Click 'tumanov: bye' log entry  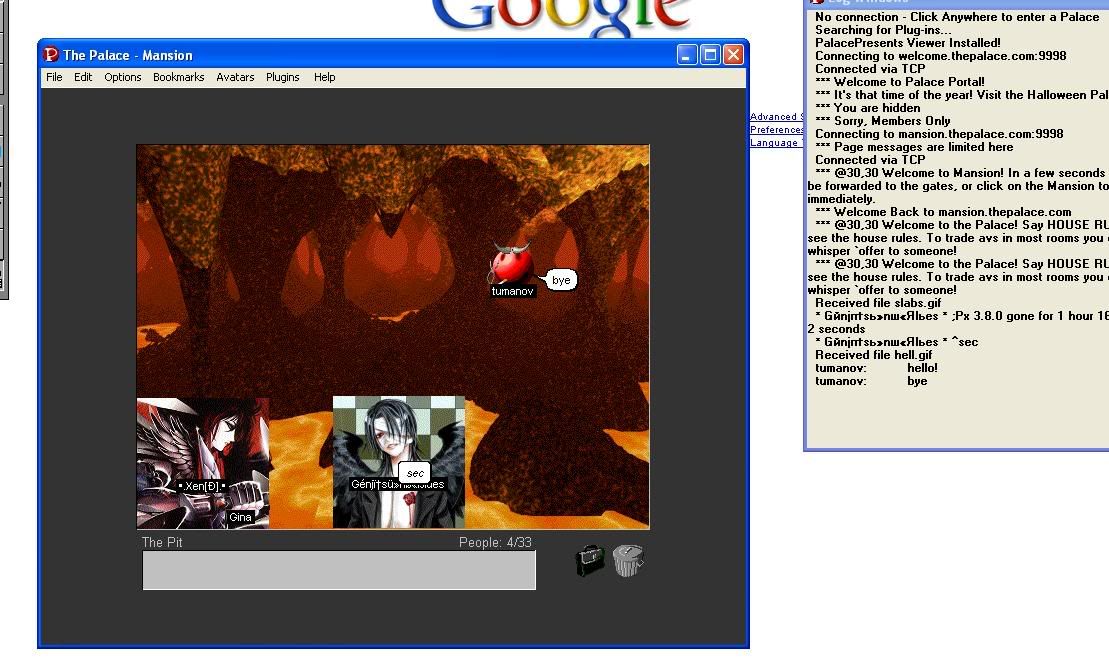coord(871,381)
